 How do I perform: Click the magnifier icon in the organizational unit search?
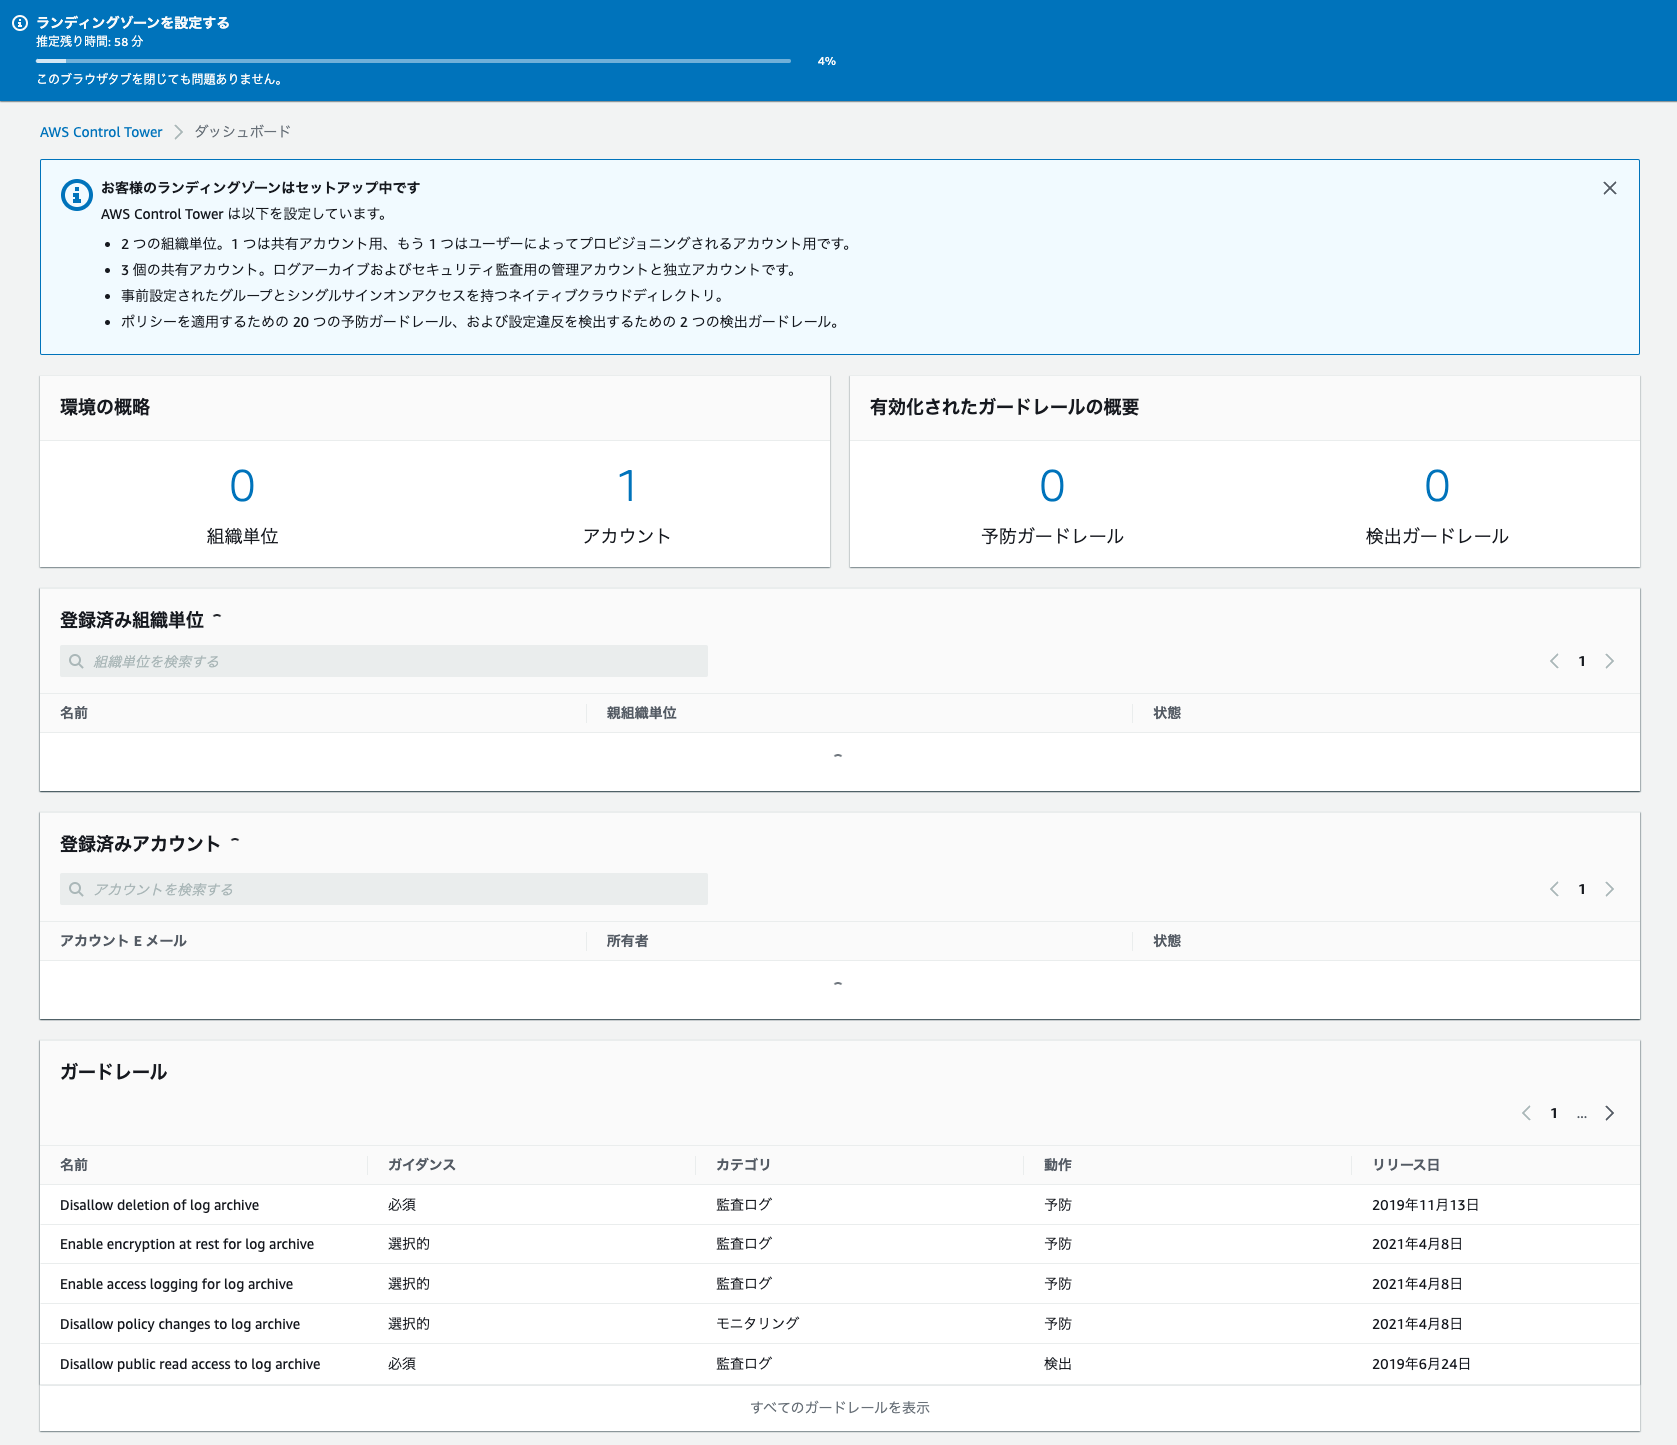pyautogui.click(x=76, y=661)
